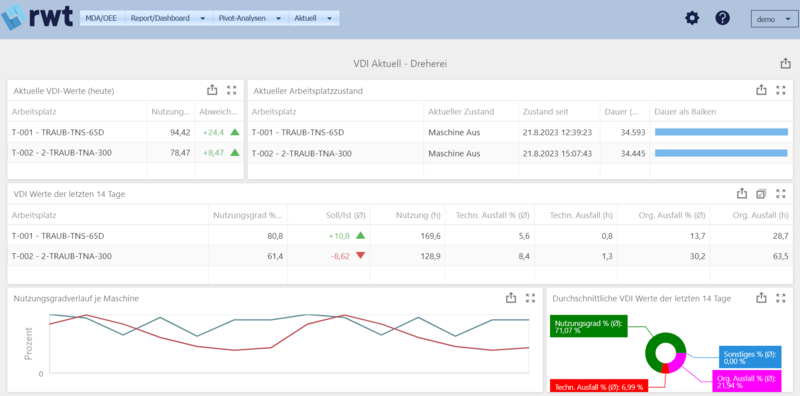
Task: Select T-002 - 2-TRAUB-TNA-300 in Arbeitsplatzzustand table
Action: coord(302,153)
